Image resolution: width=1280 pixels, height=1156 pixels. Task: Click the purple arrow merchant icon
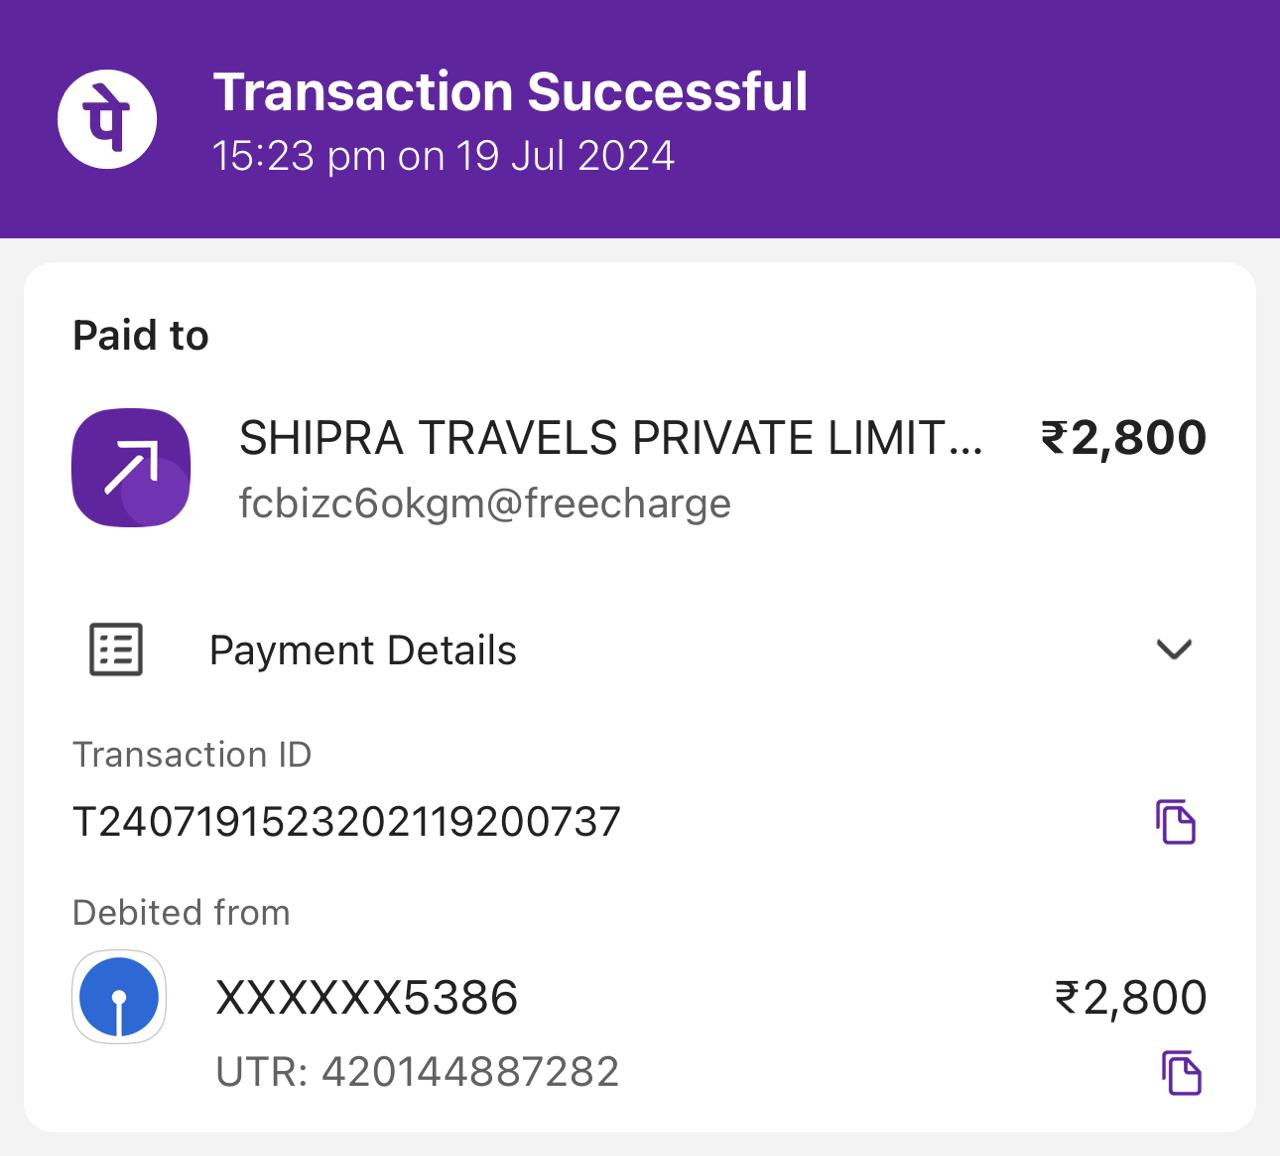pyautogui.click(x=131, y=467)
